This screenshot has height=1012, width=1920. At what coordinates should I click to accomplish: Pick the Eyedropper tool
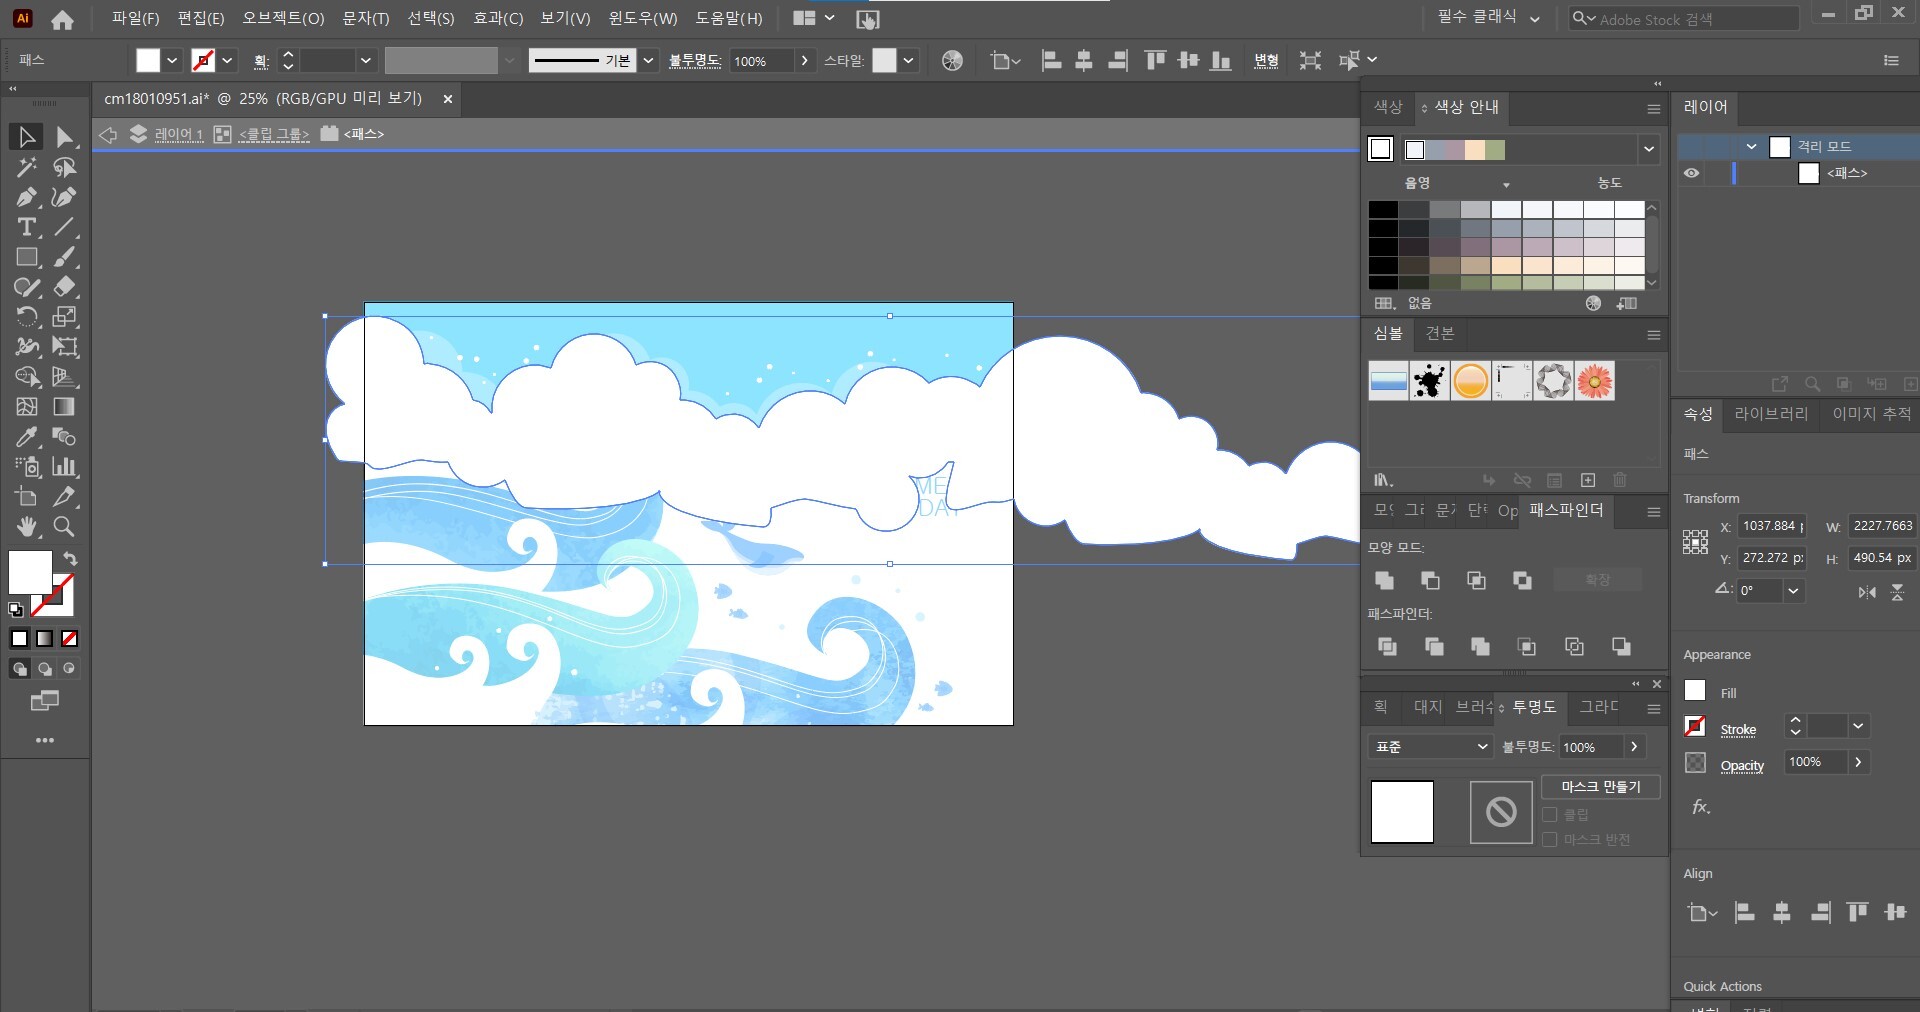point(26,437)
